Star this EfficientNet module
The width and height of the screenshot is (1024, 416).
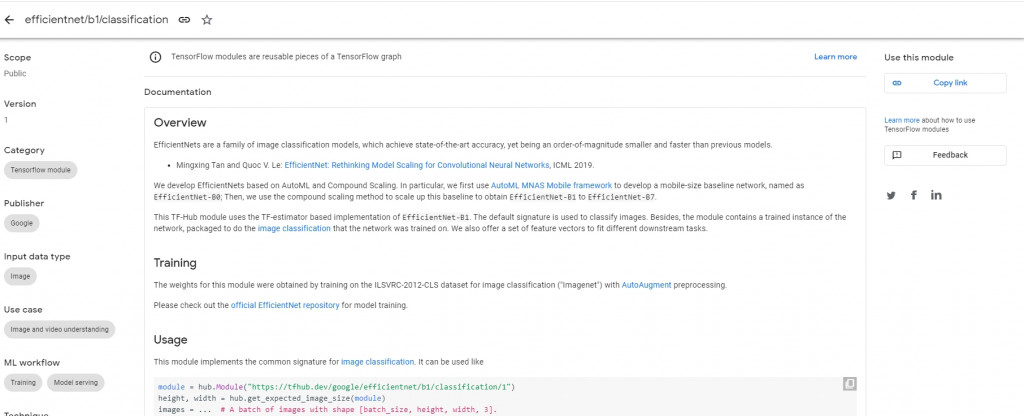pos(207,19)
